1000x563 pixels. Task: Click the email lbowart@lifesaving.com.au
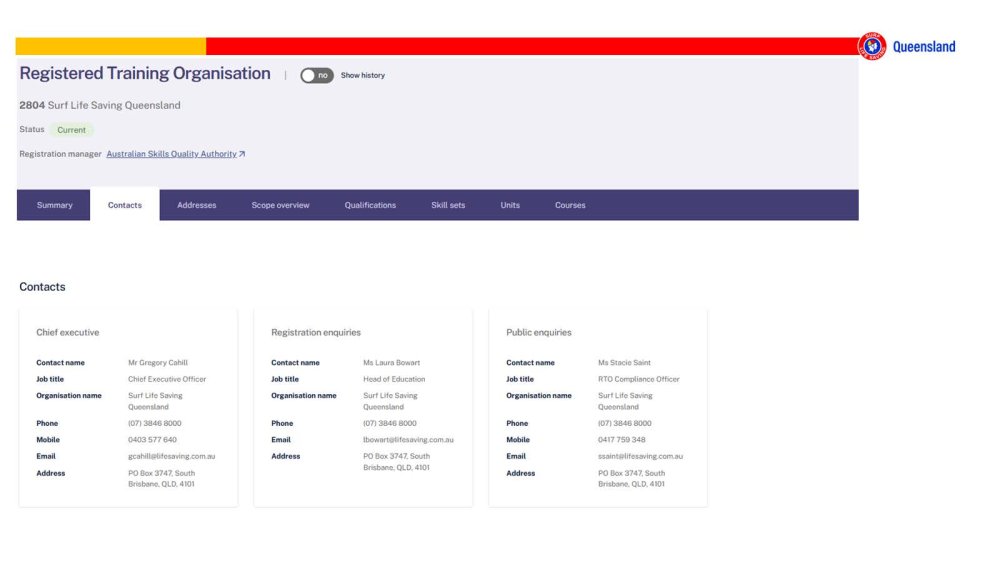click(x=408, y=440)
